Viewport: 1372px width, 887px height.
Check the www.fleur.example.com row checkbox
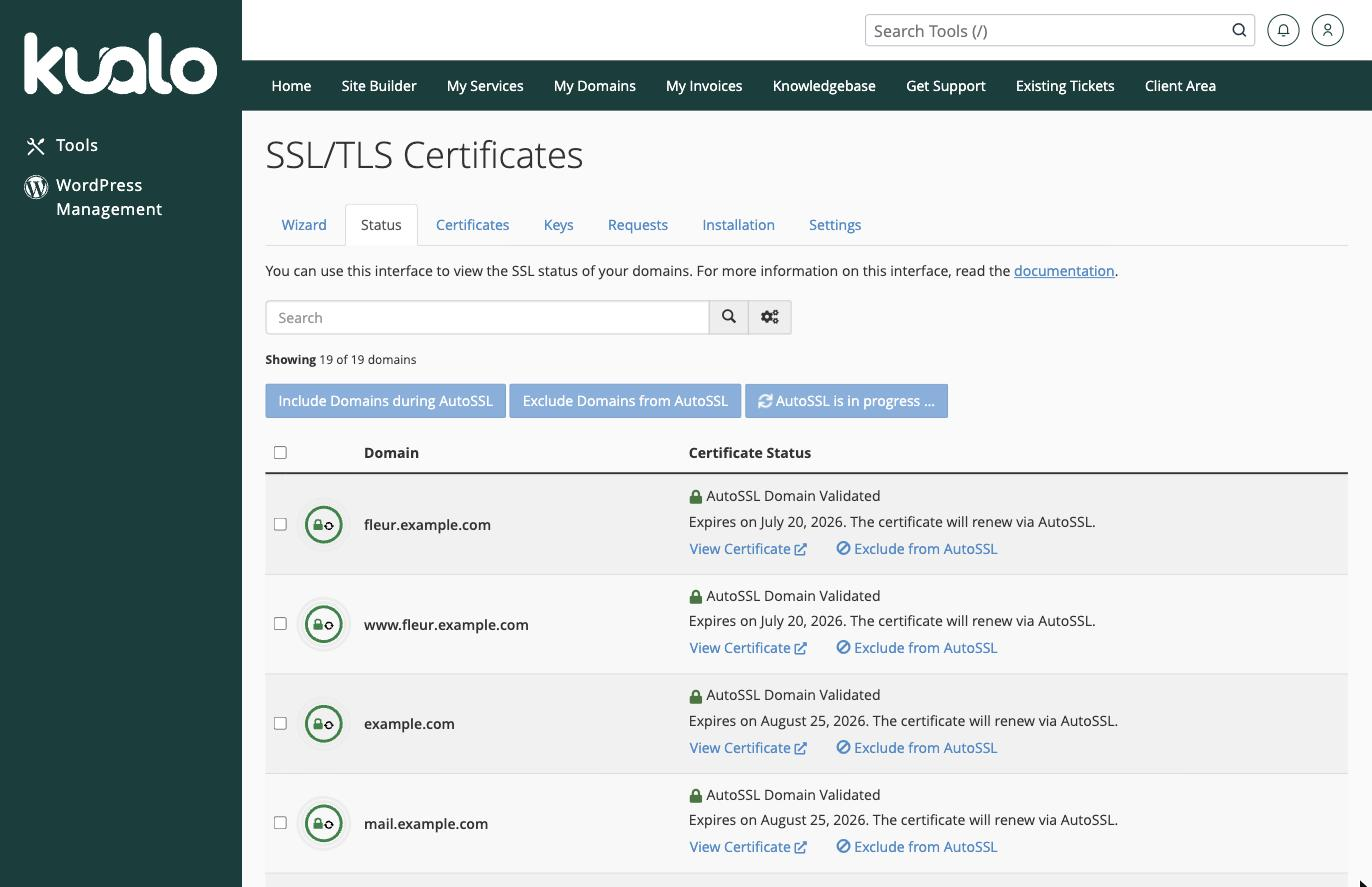(280, 623)
